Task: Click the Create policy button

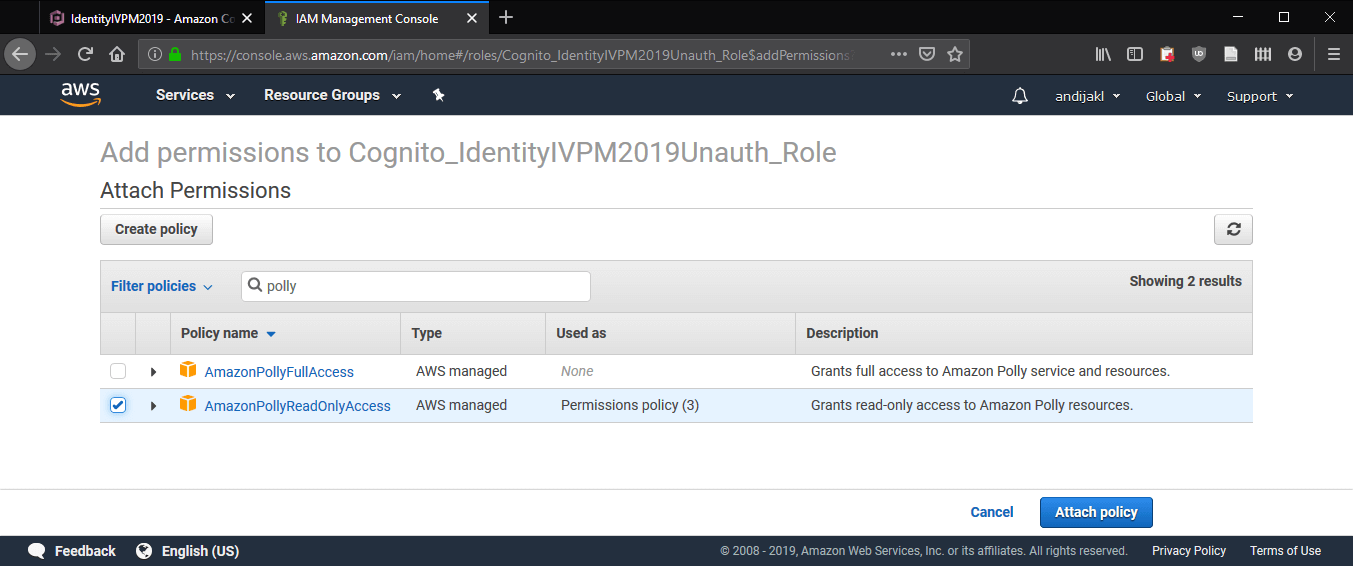Action: click(x=156, y=229)
